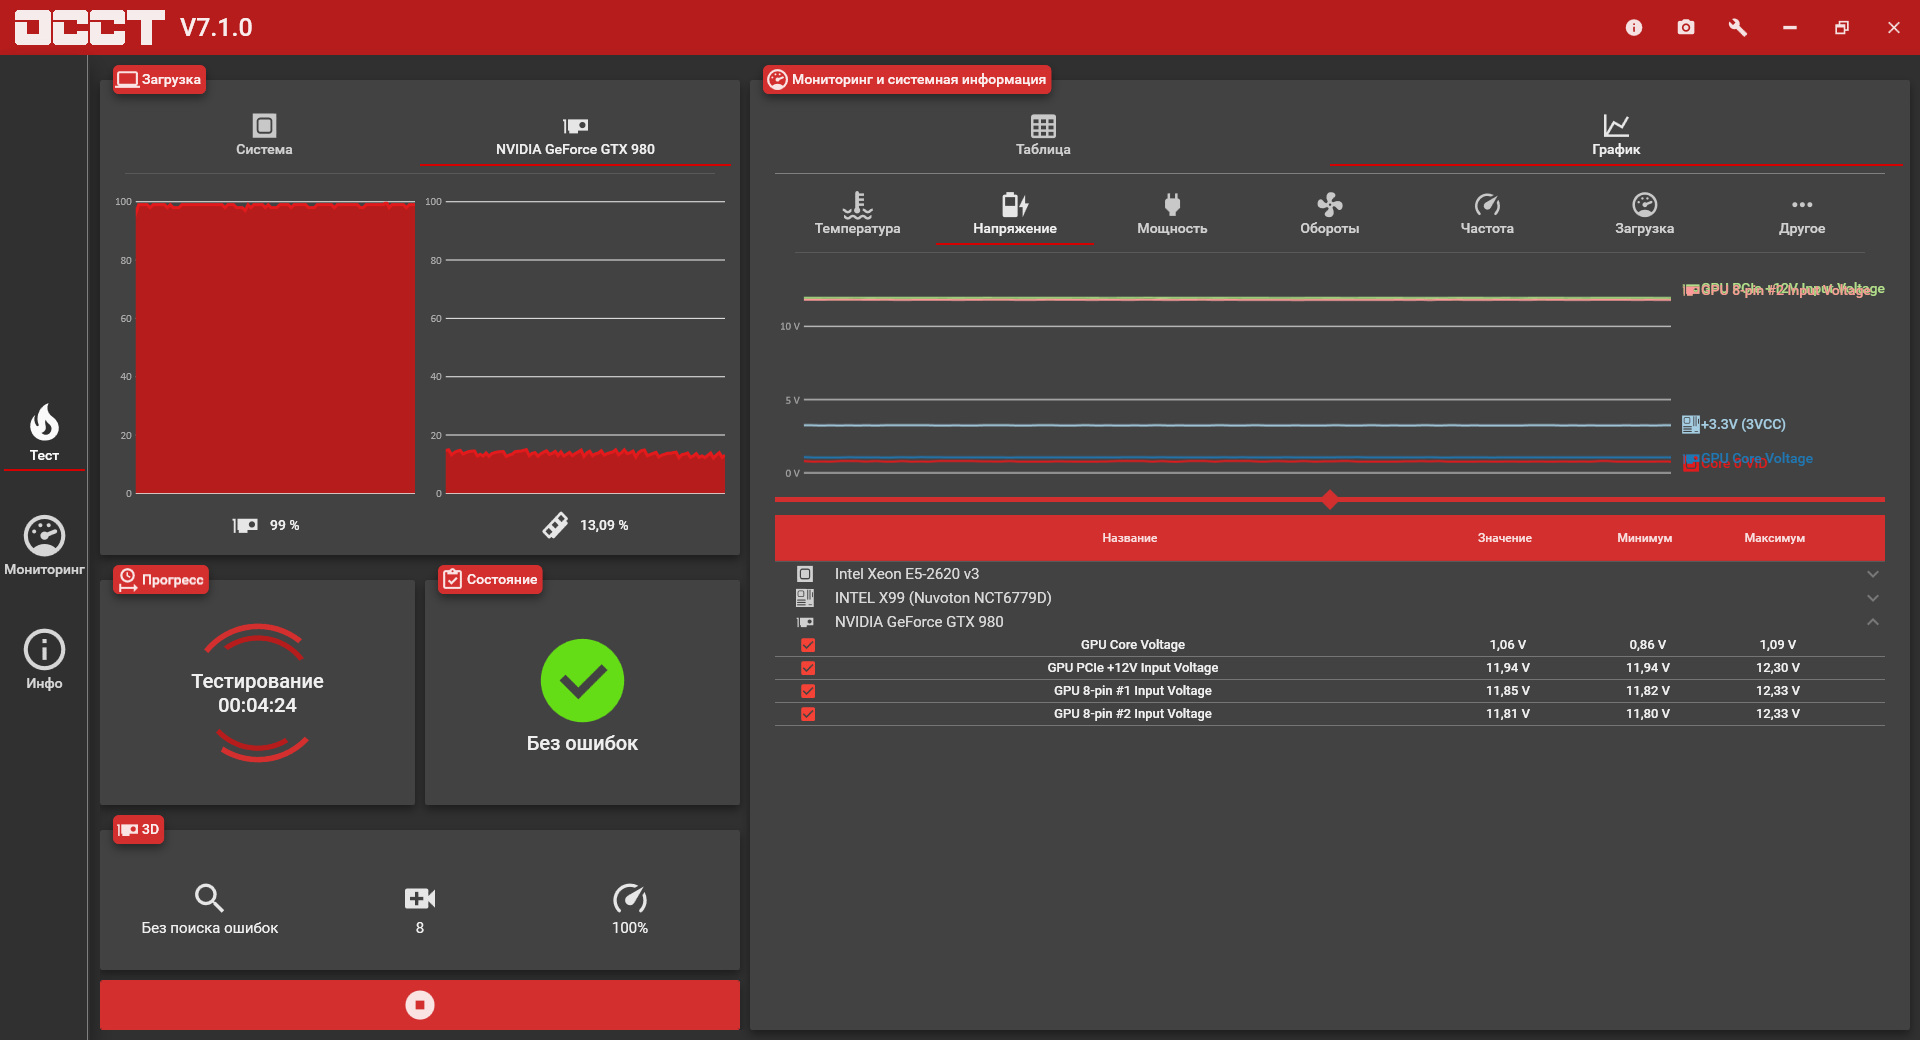1920x1040 pixels.
Task: Open the Обороты fan tab
Action: pos(1329,214)
